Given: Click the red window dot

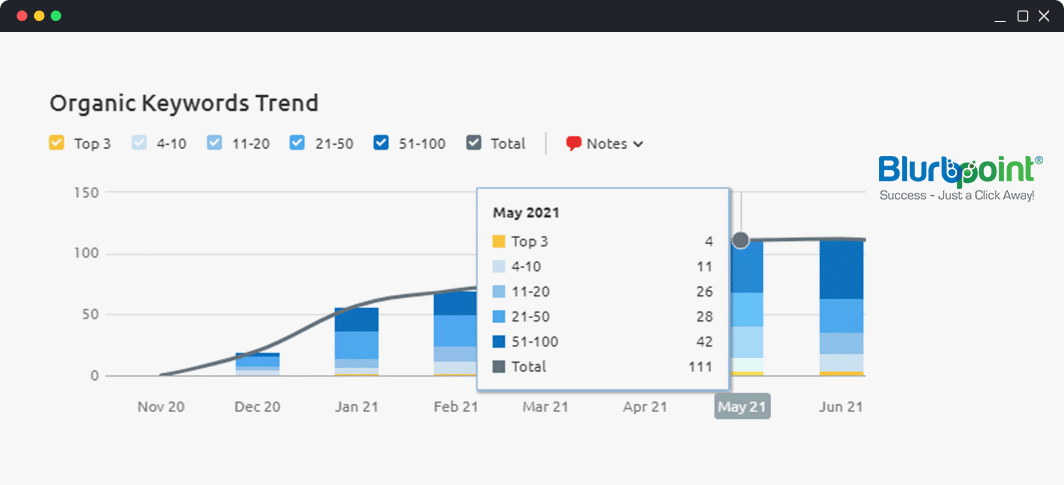Looking at the screenshot, I should coord(22,16).
